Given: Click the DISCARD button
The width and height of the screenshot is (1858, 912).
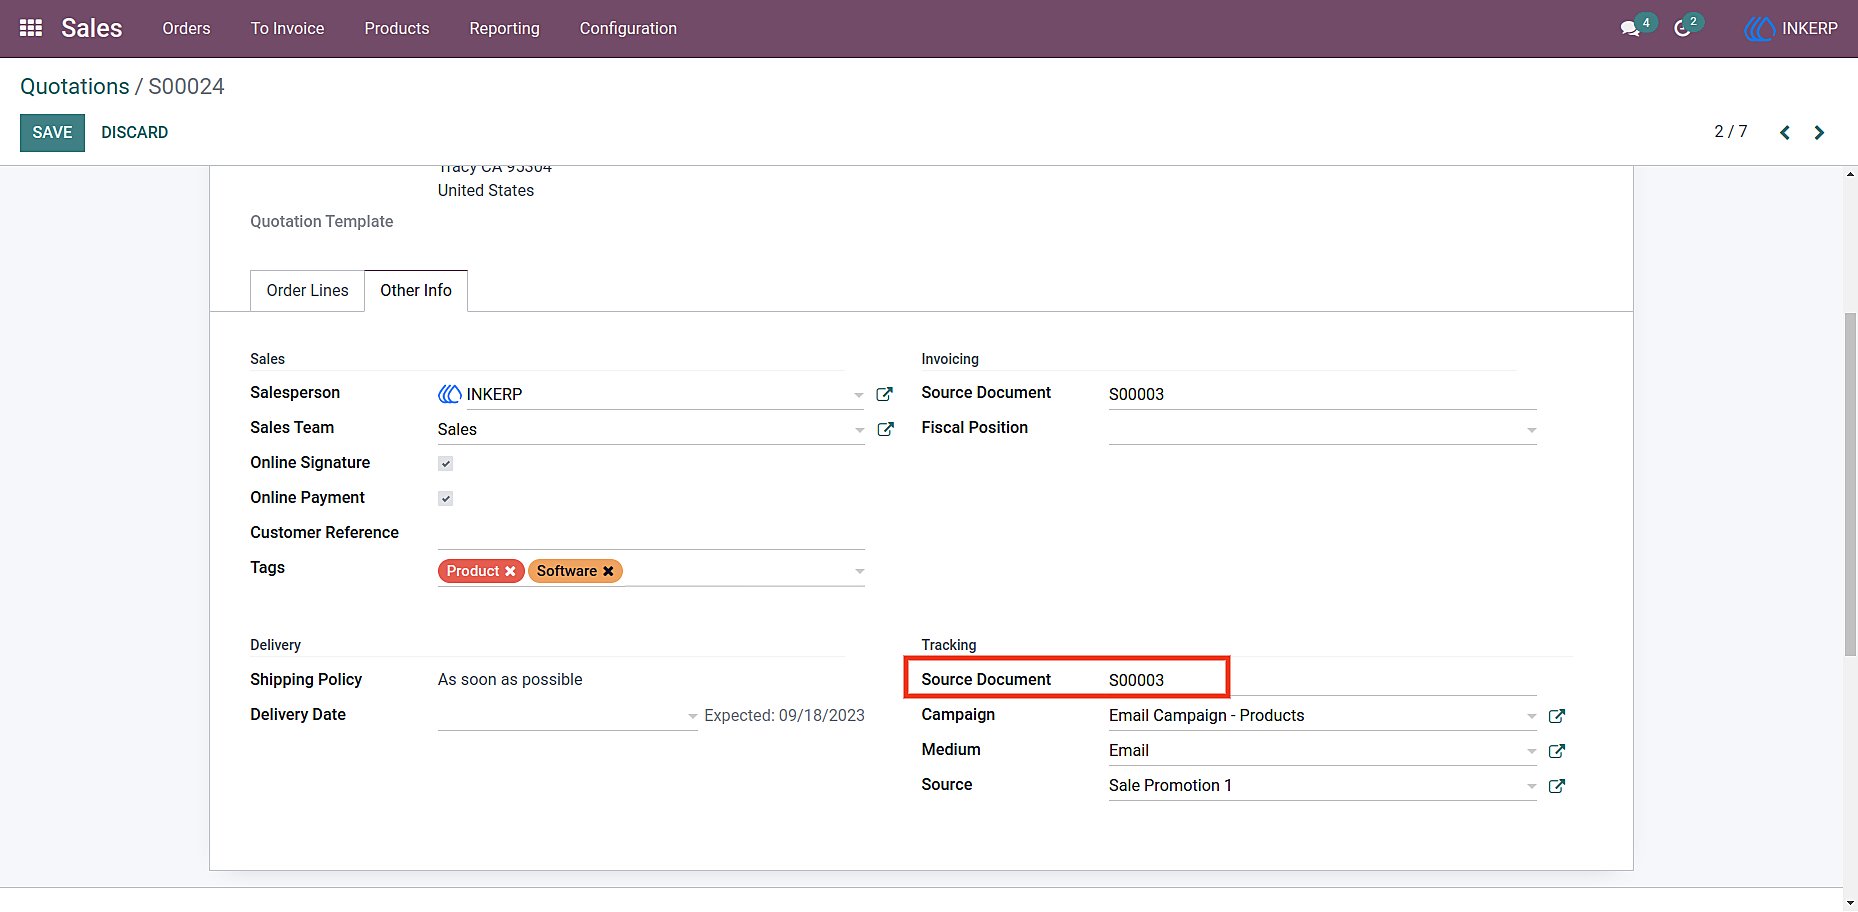Looking at the screenshot, I should tap(134, 132).
